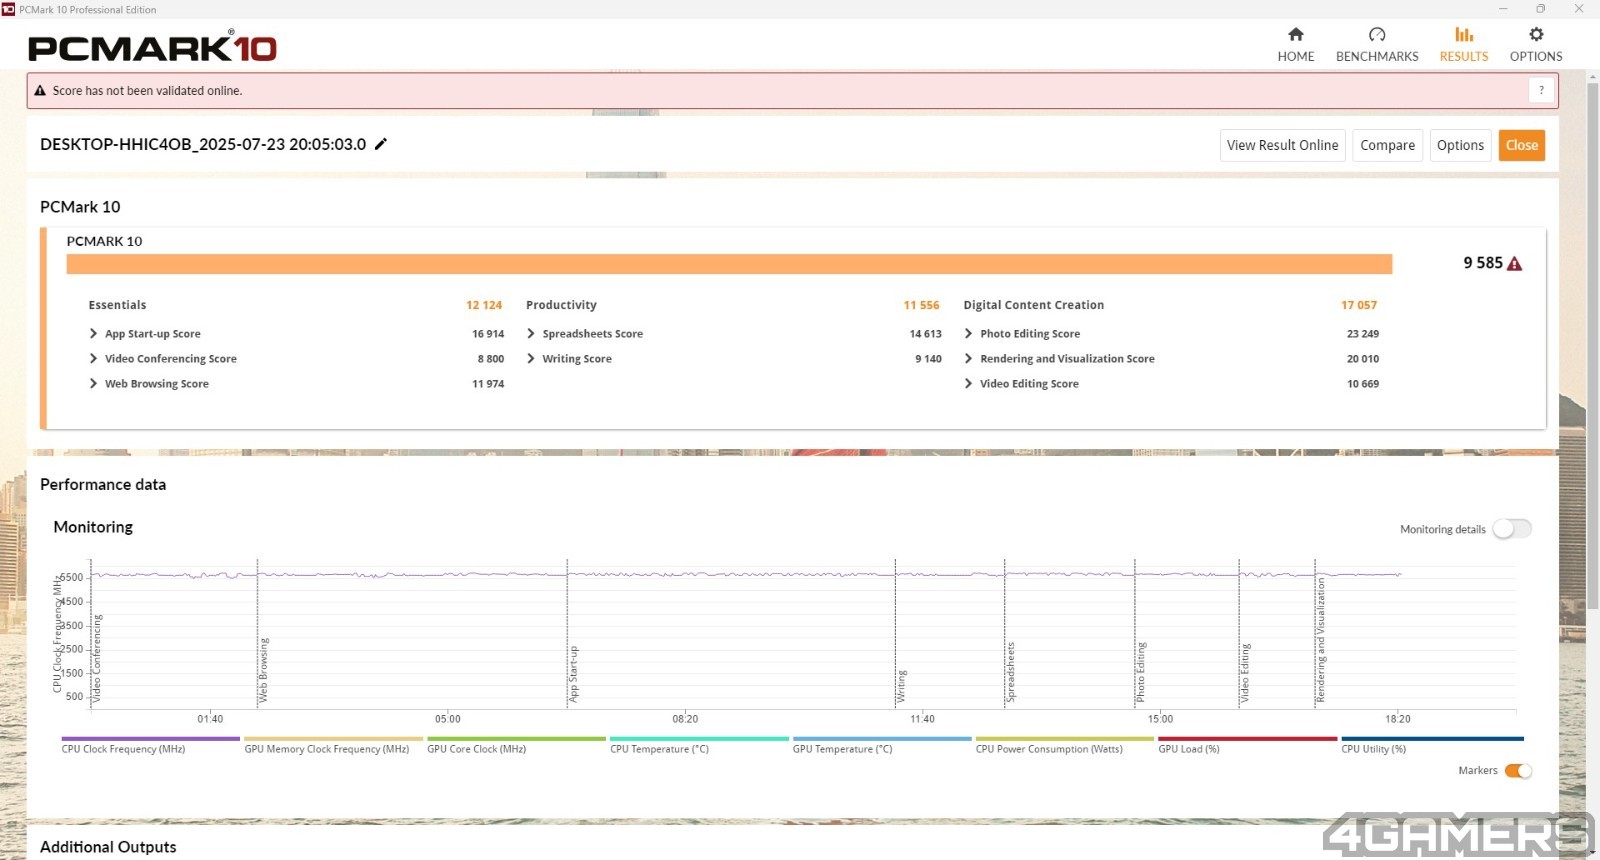Click the Essentials heading

pos(117,305)
